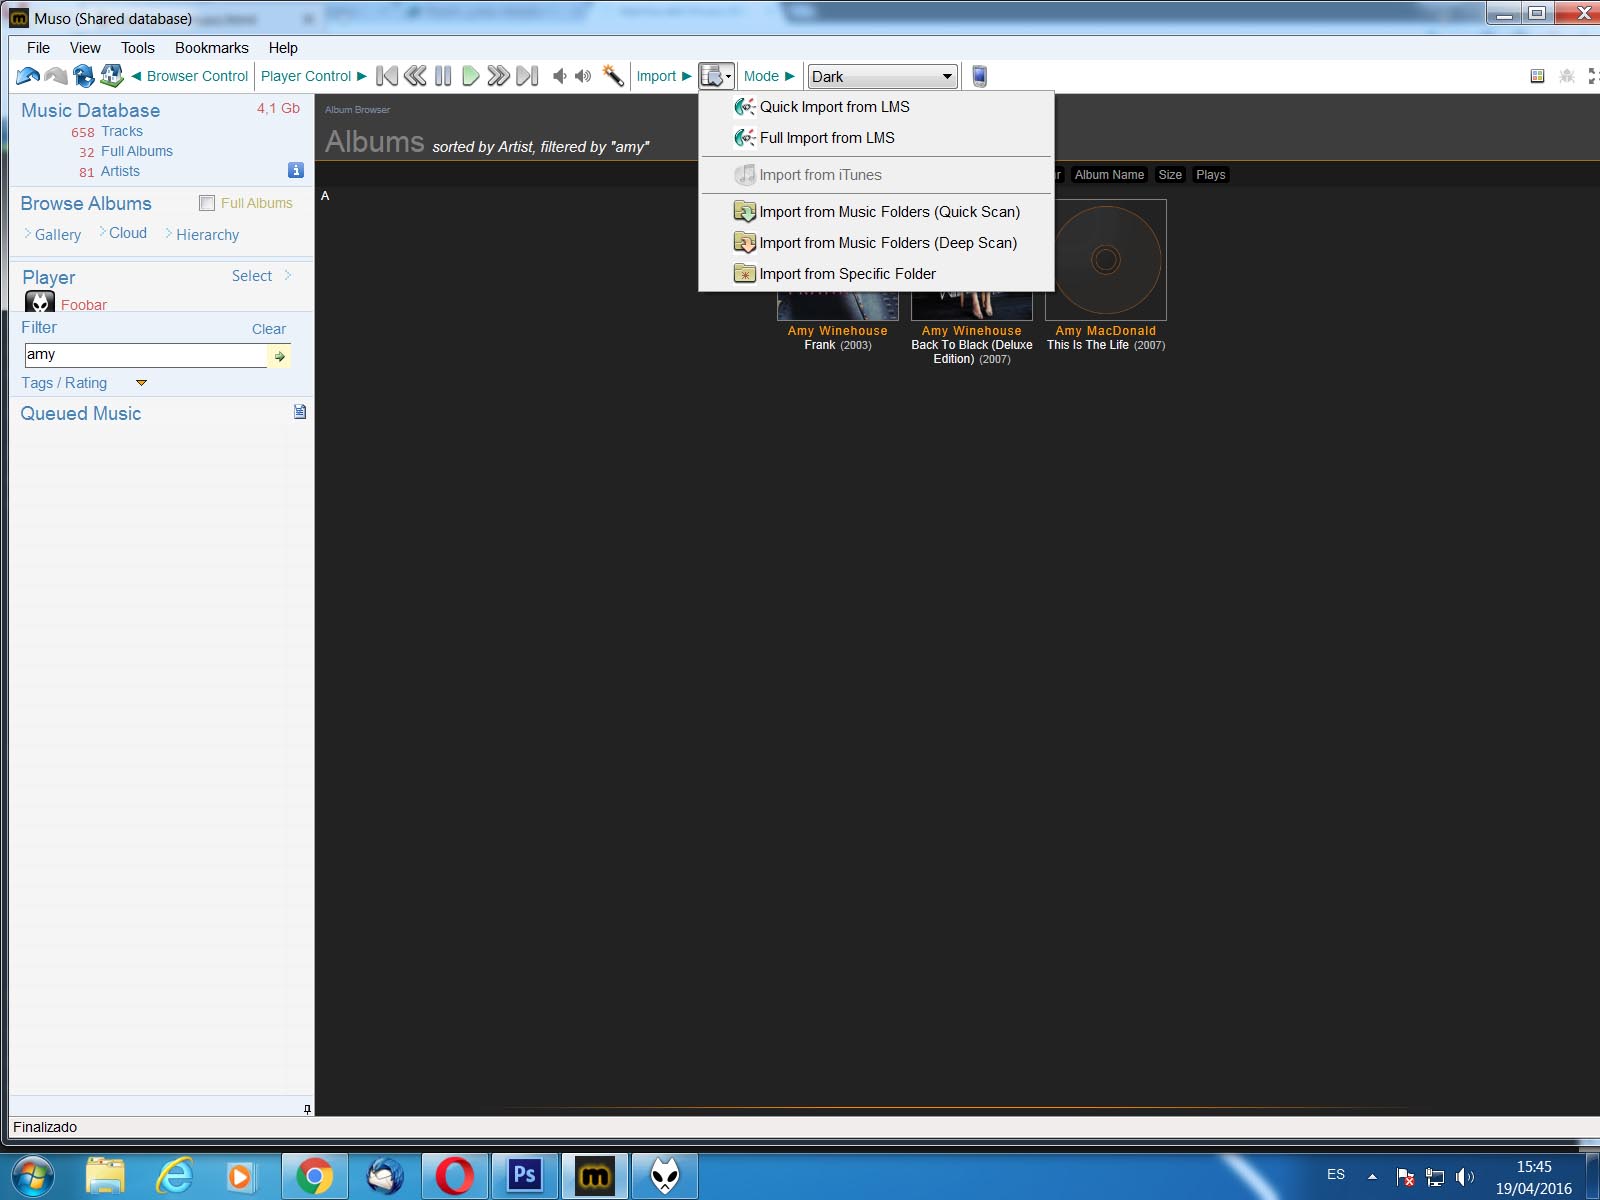Image resolution: width=1600 pixels, height=1200 pixels.
Task: Select Import from Music Folders (Deep Scan)
Action: coord(876,243)
